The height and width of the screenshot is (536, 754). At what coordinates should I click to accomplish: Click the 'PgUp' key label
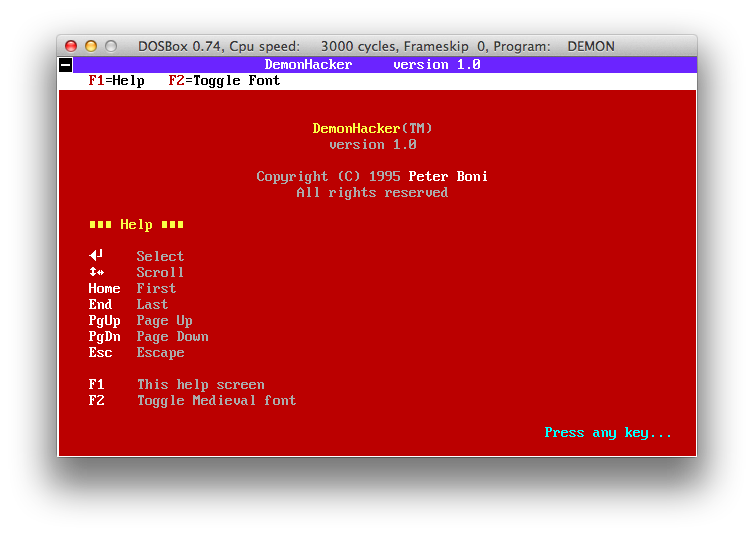(x=104, y=321)
